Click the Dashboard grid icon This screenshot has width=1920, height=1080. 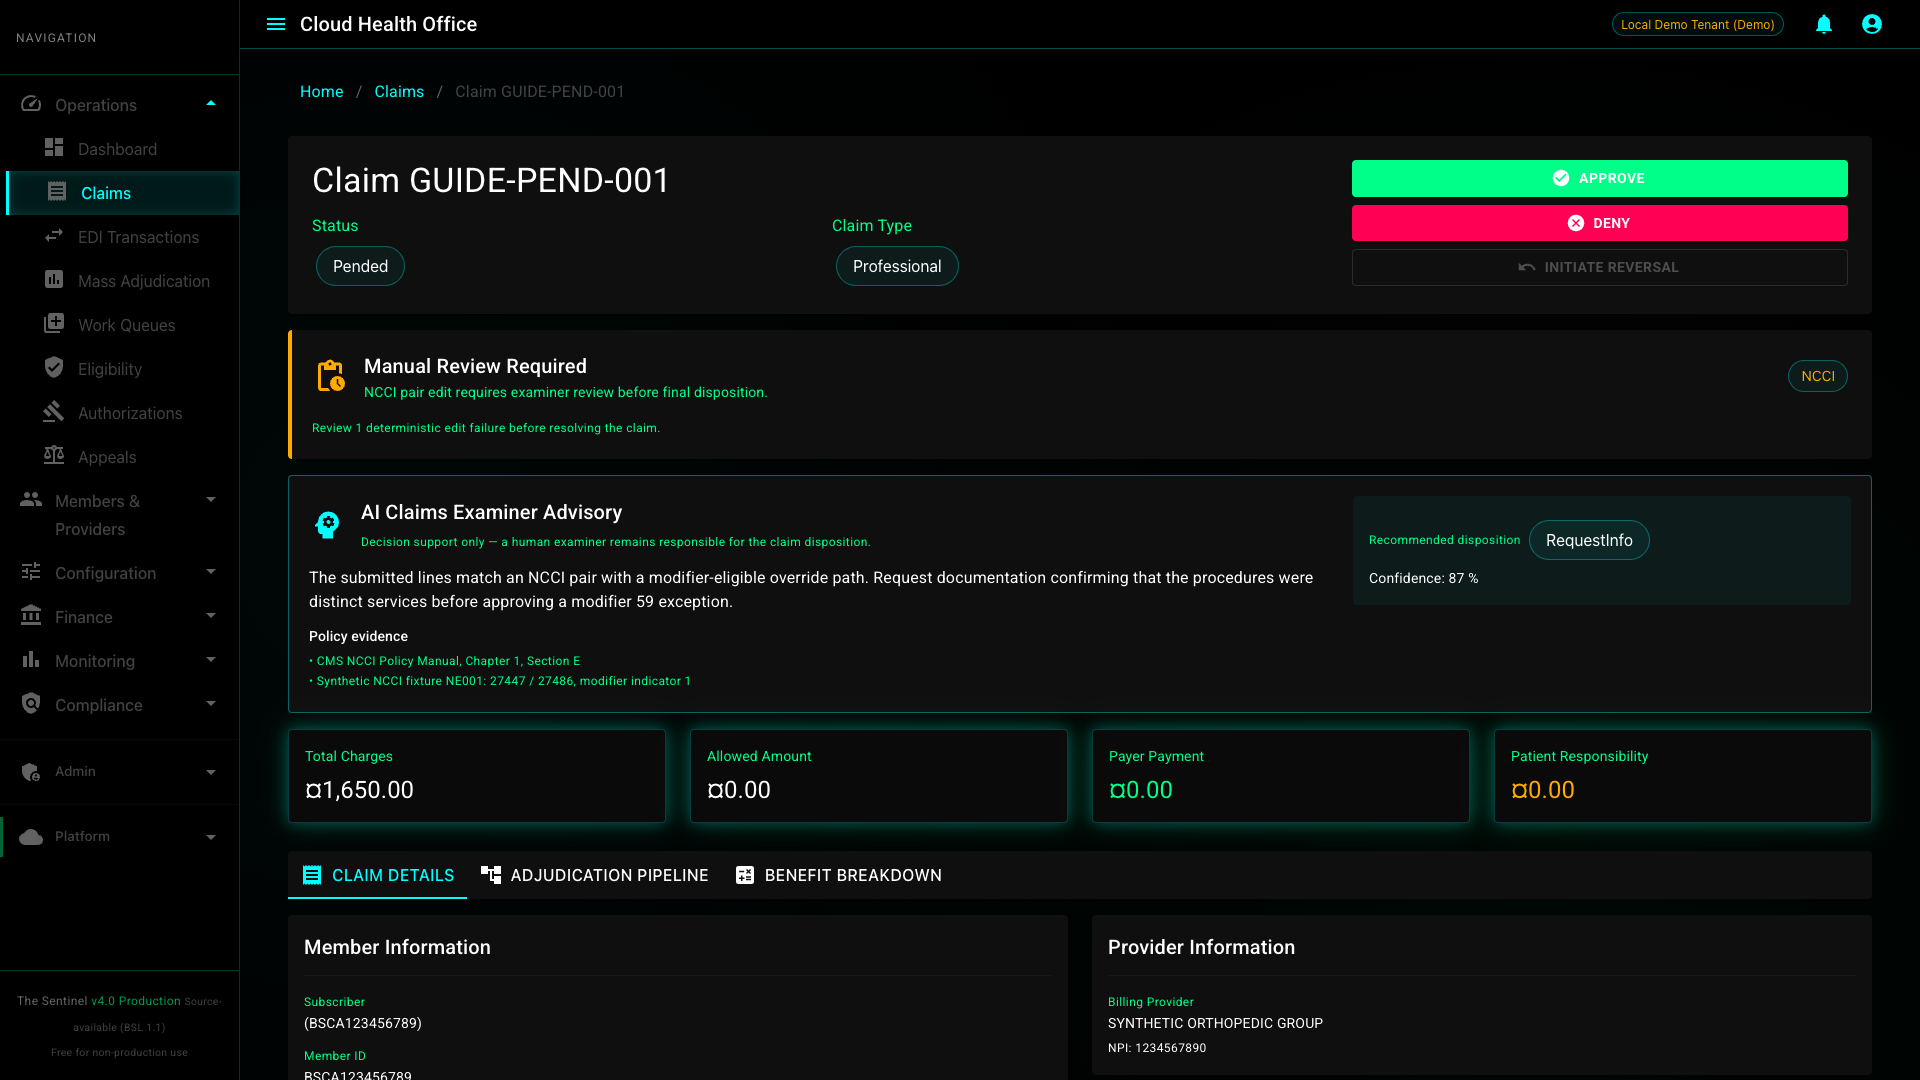[x=54, y=148]
